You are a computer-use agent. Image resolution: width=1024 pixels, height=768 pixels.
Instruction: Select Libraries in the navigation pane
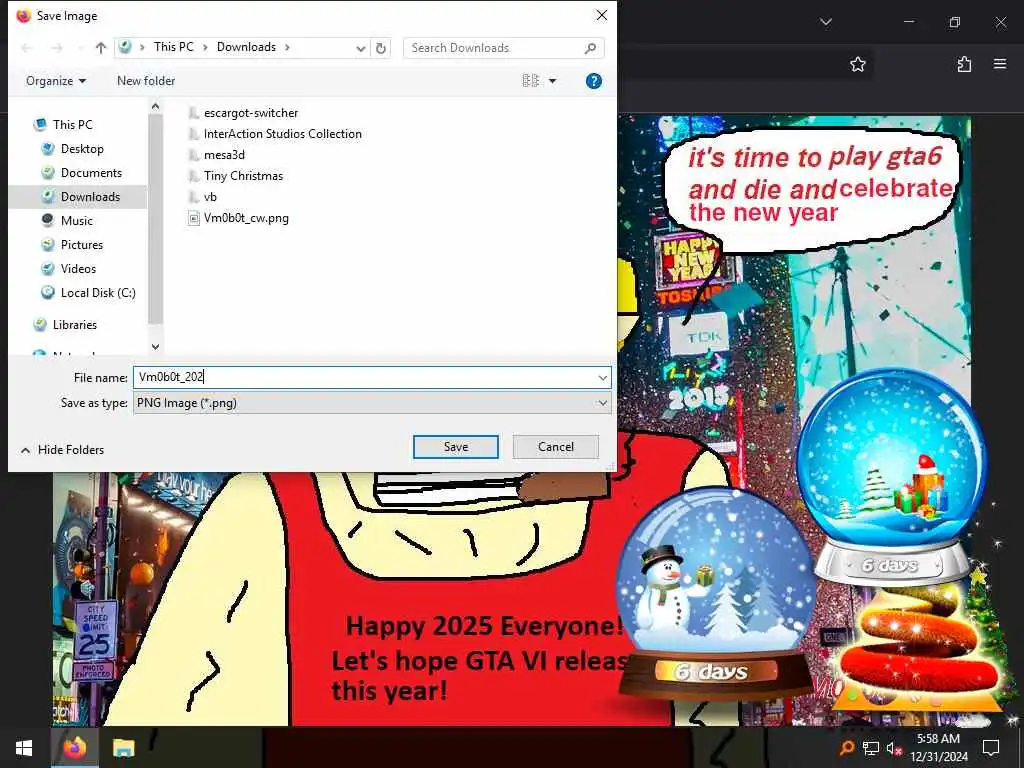pos(74,325)
